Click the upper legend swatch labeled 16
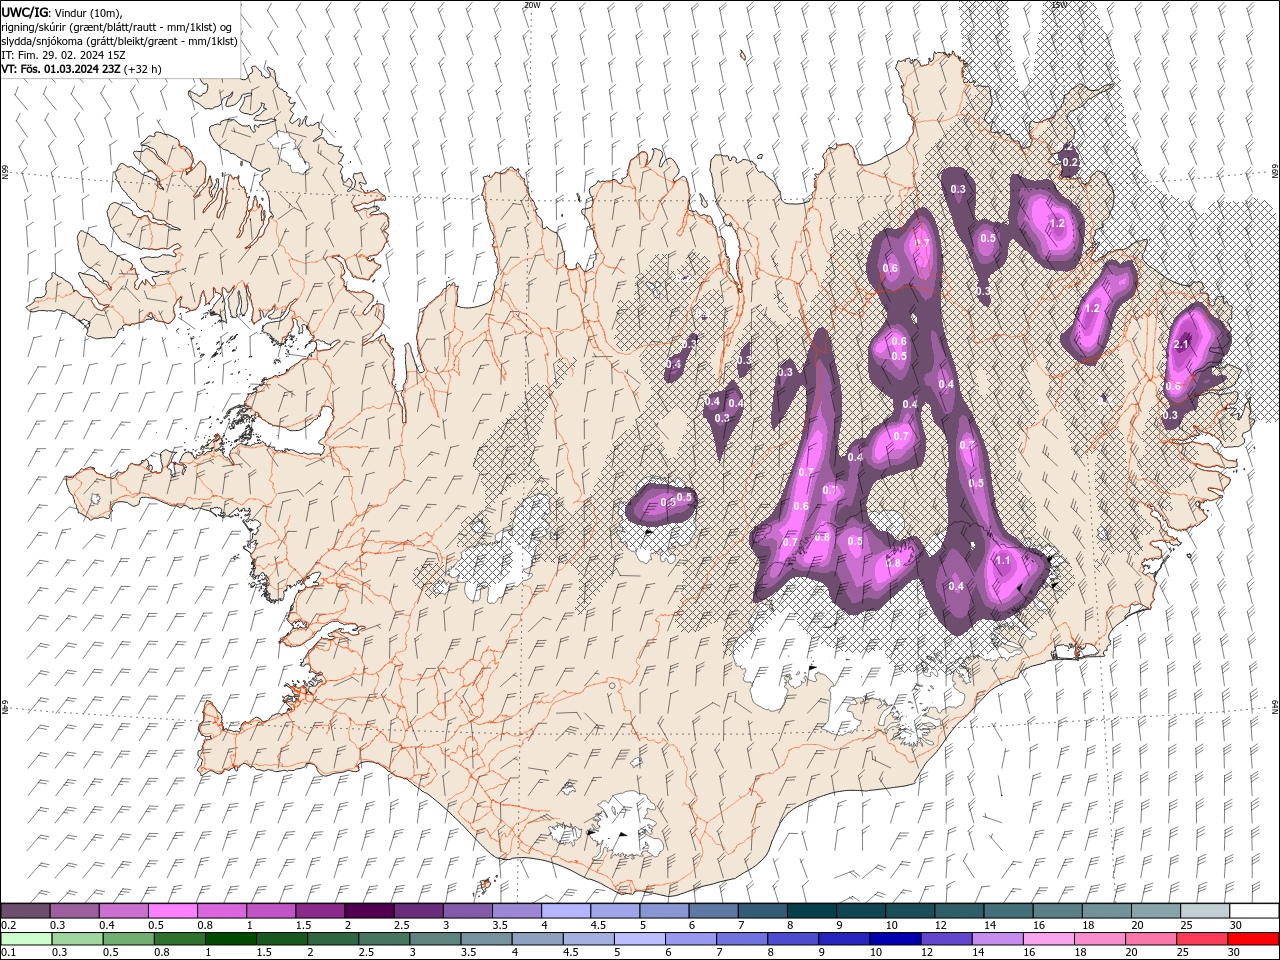The image size is (1280, 960). [1057, 911]
